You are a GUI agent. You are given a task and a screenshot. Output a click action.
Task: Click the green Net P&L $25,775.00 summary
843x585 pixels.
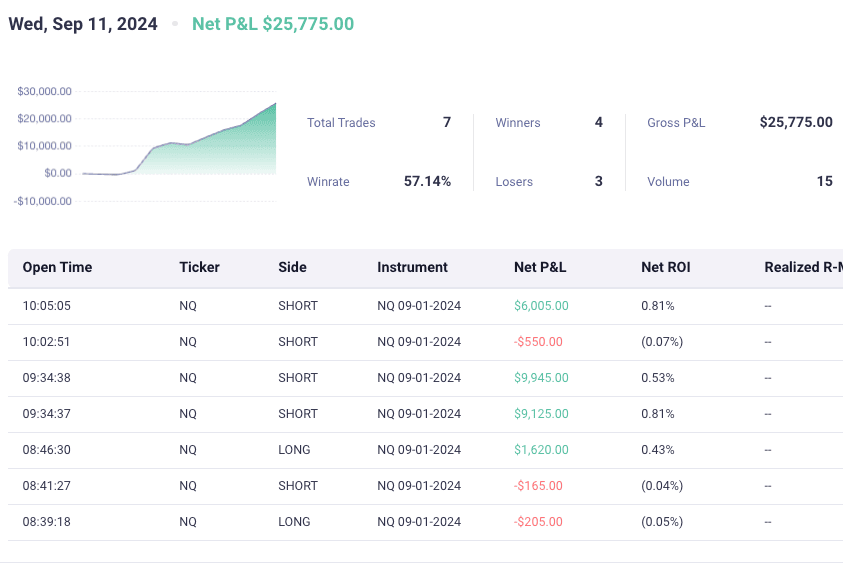[272, 24]
